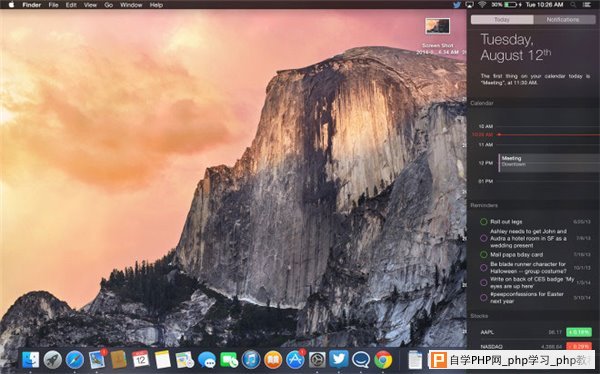Open Contacts brown book icon in Dock

tap(119, 360)
